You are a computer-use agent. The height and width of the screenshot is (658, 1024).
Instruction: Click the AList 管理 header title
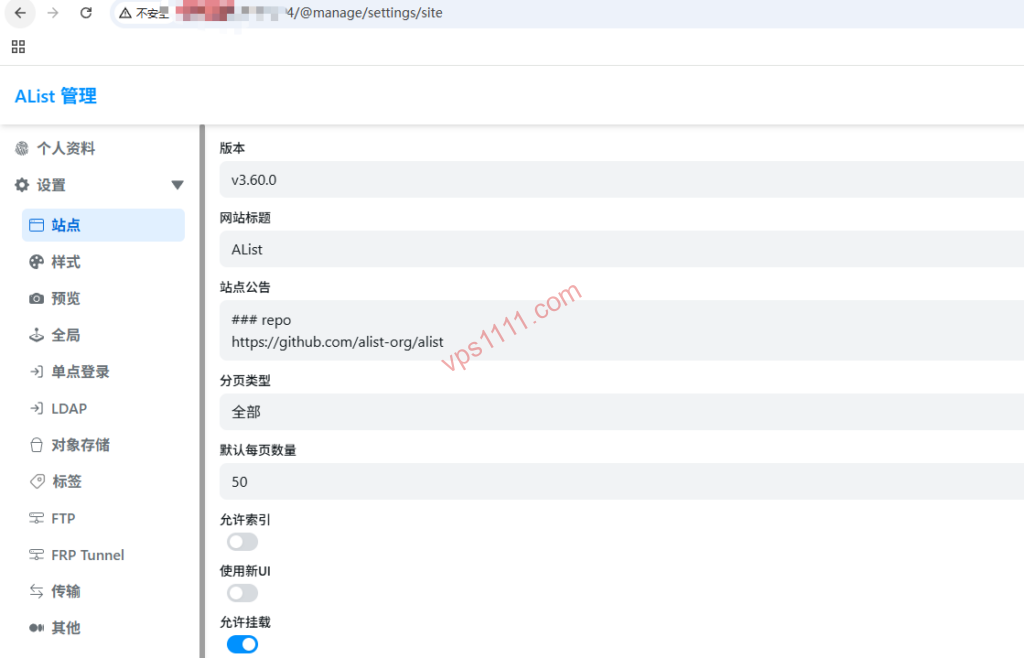coord(56,96)
